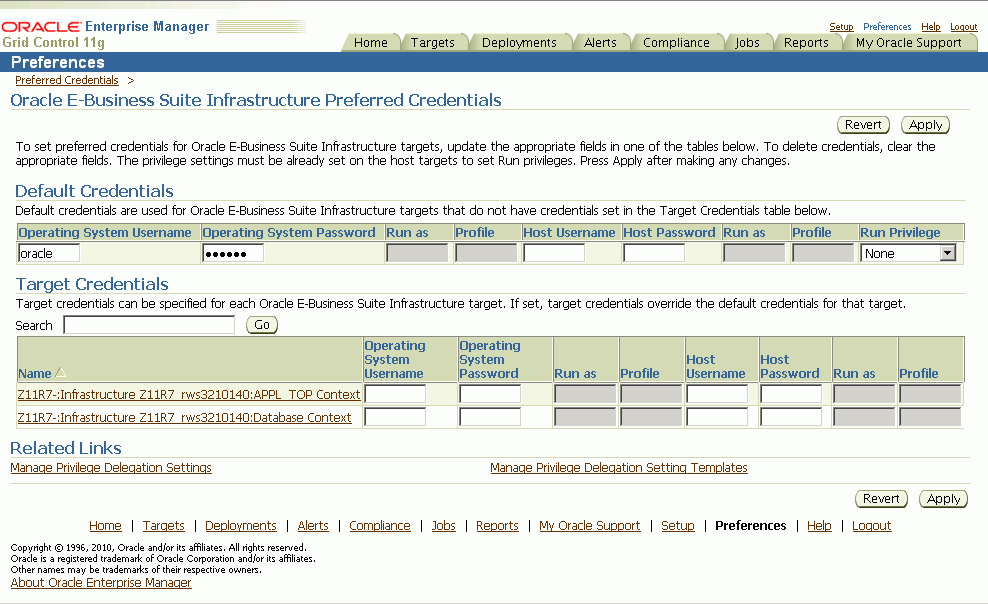Click Host Username field for APPL_TOP Context
This screenshot has width=988, height=604.
point(717,394)
